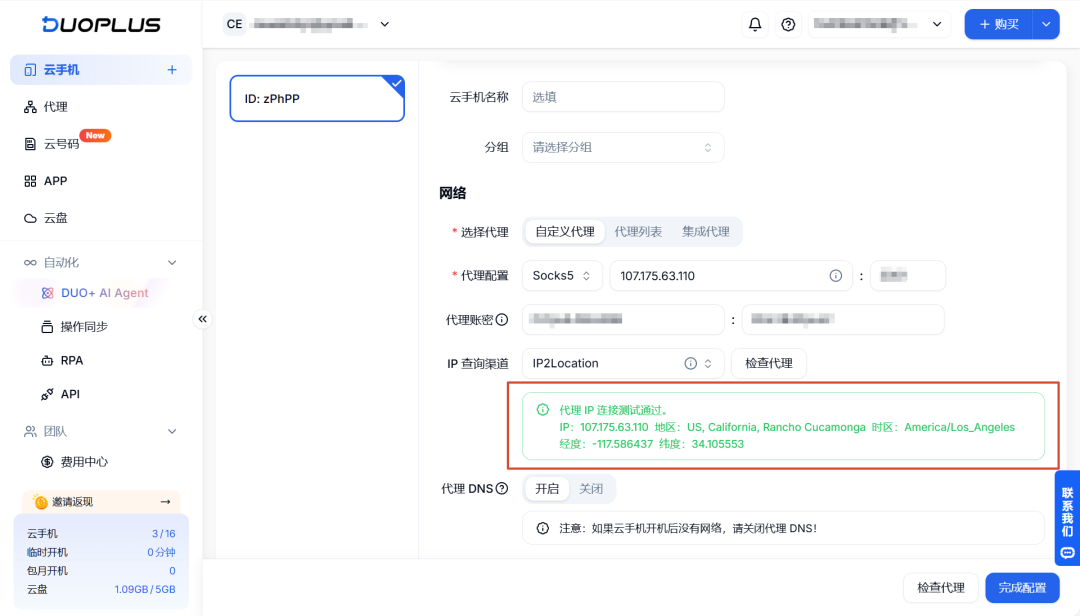Select the ID: zPhPP phone card

[317, 99]
